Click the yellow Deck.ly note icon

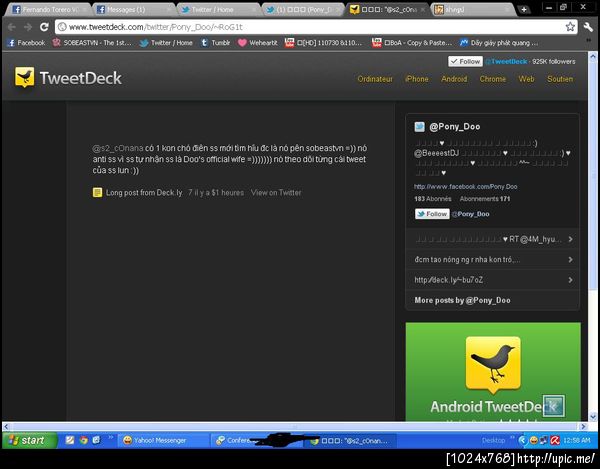(x=97, y=192)
